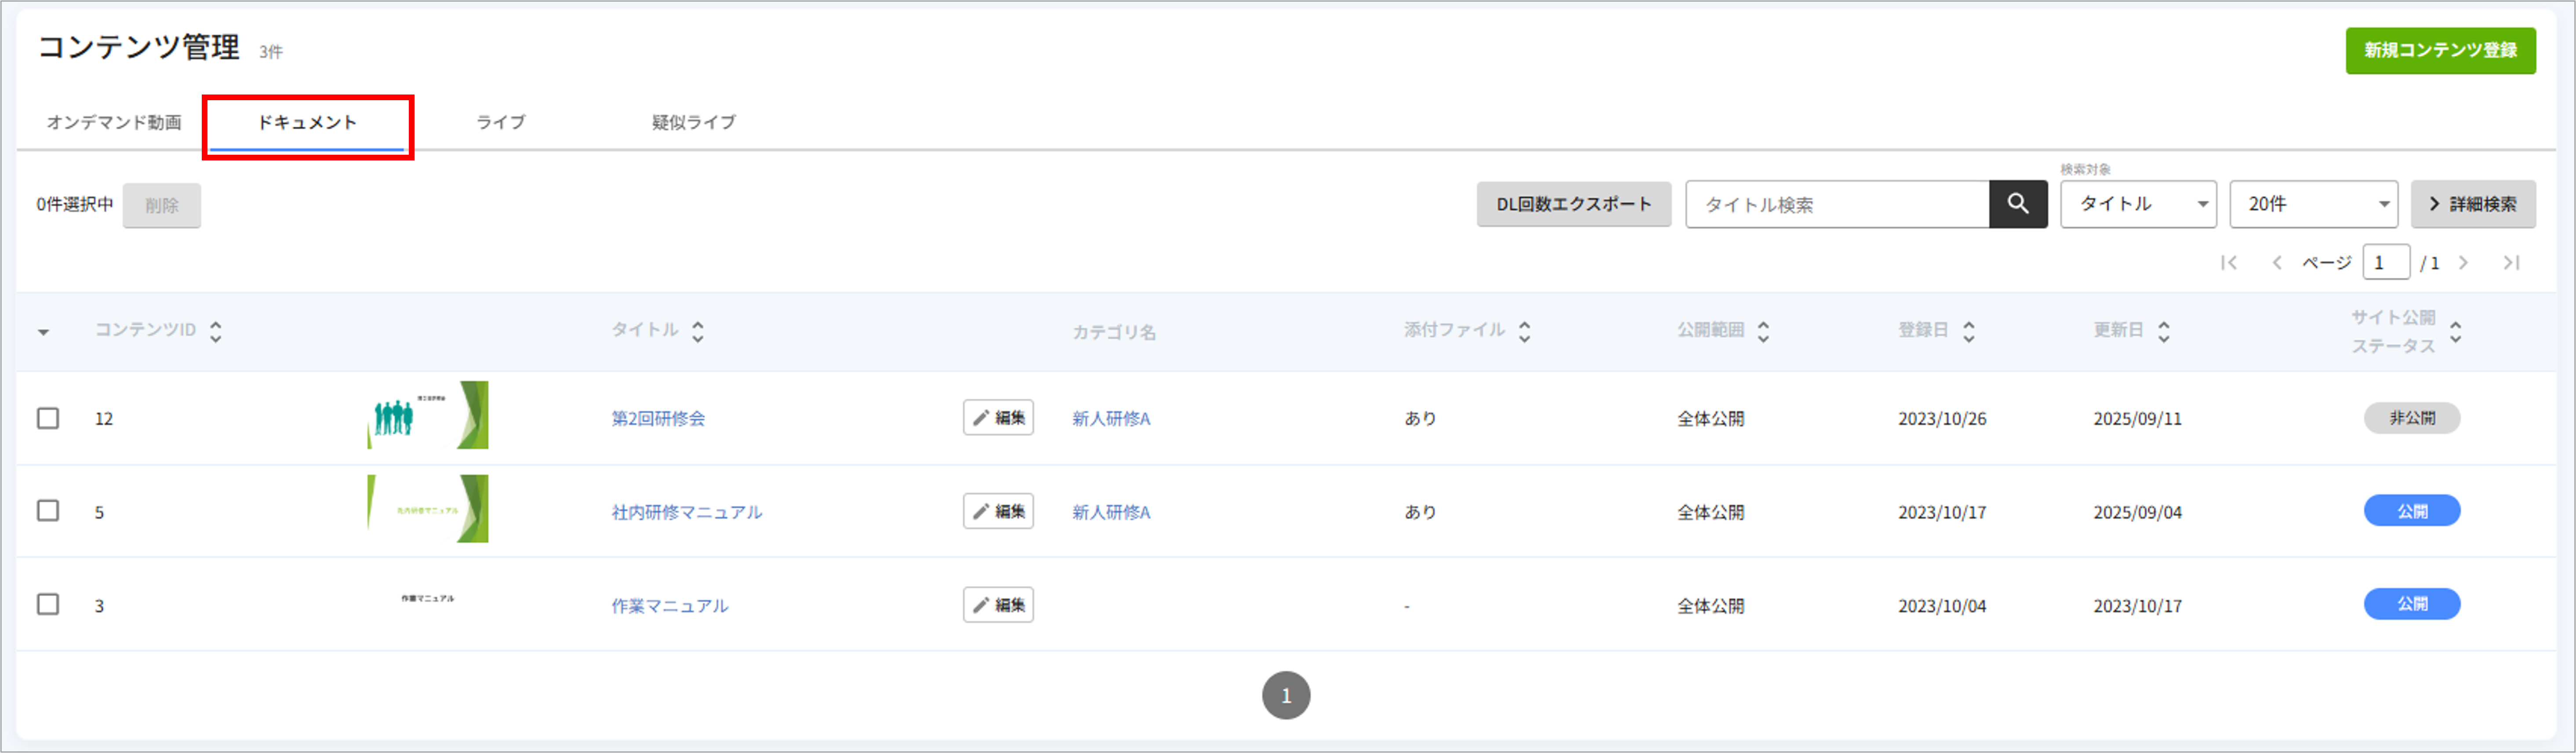Click the page number input box
Viewport: 2576px width, 753px height.
[x=2385, y=262]
